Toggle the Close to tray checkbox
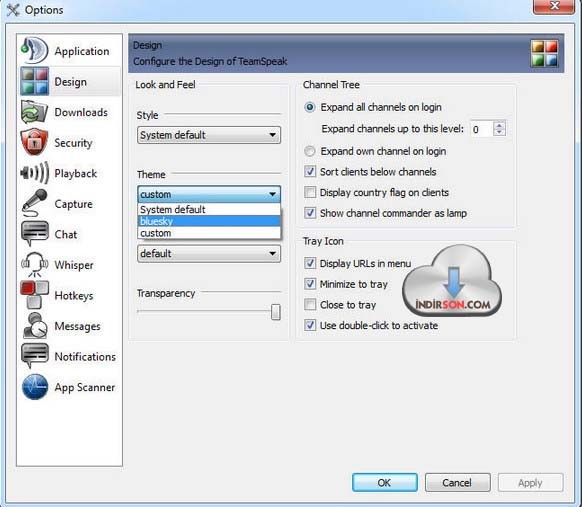The image size is (582, 507). coord(310,305)
